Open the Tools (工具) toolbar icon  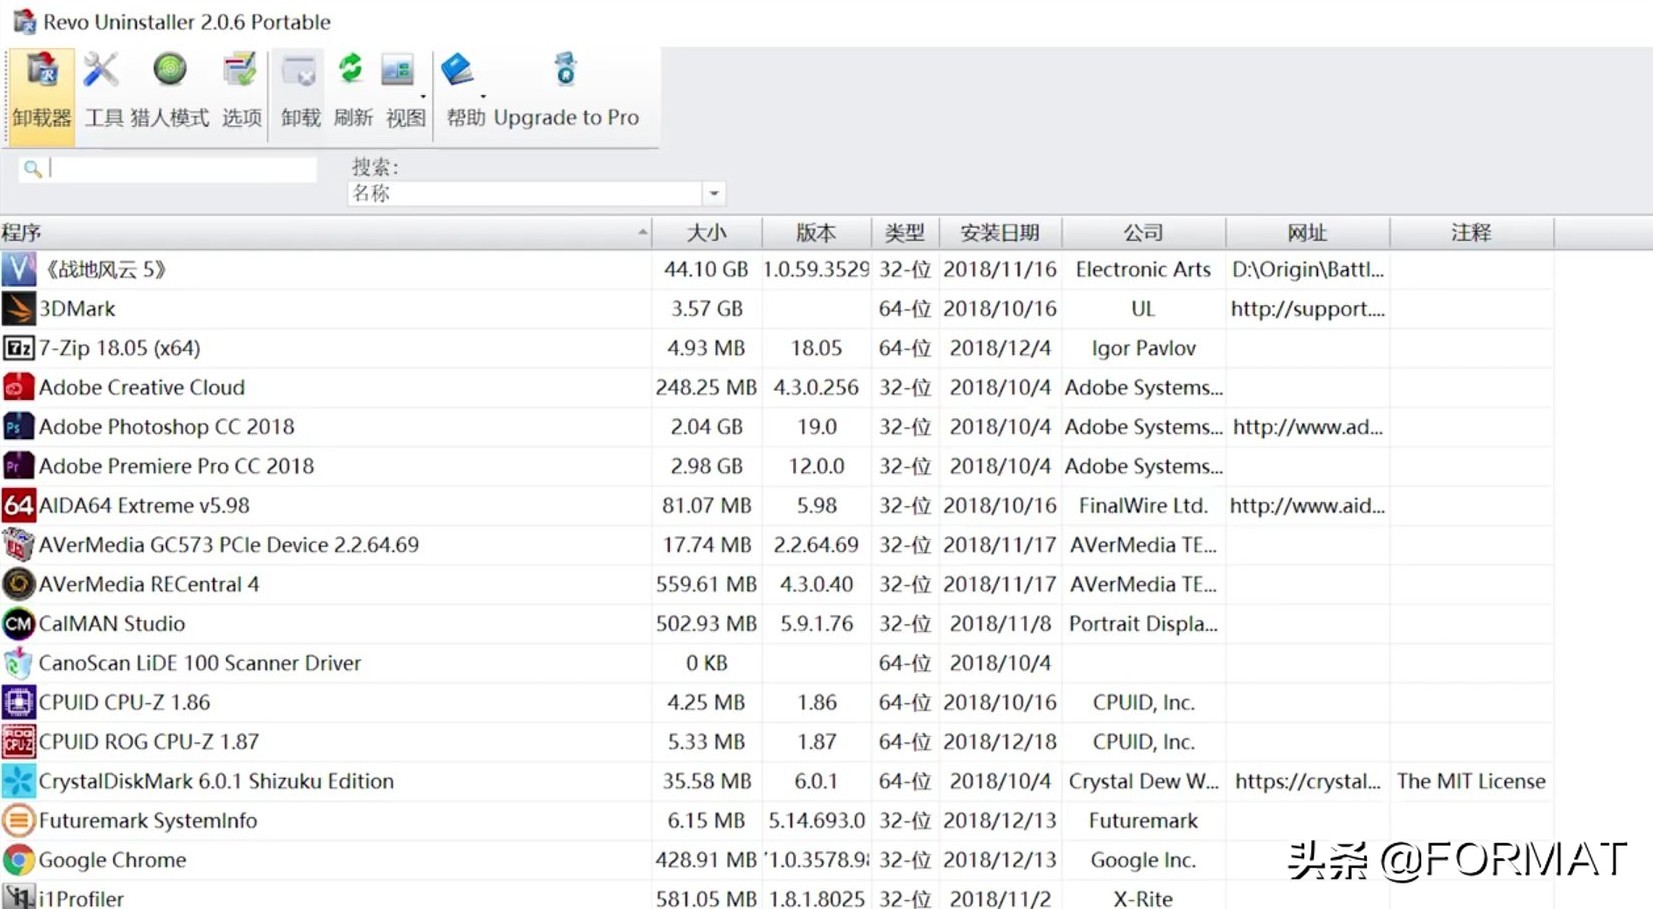point(102,91)
